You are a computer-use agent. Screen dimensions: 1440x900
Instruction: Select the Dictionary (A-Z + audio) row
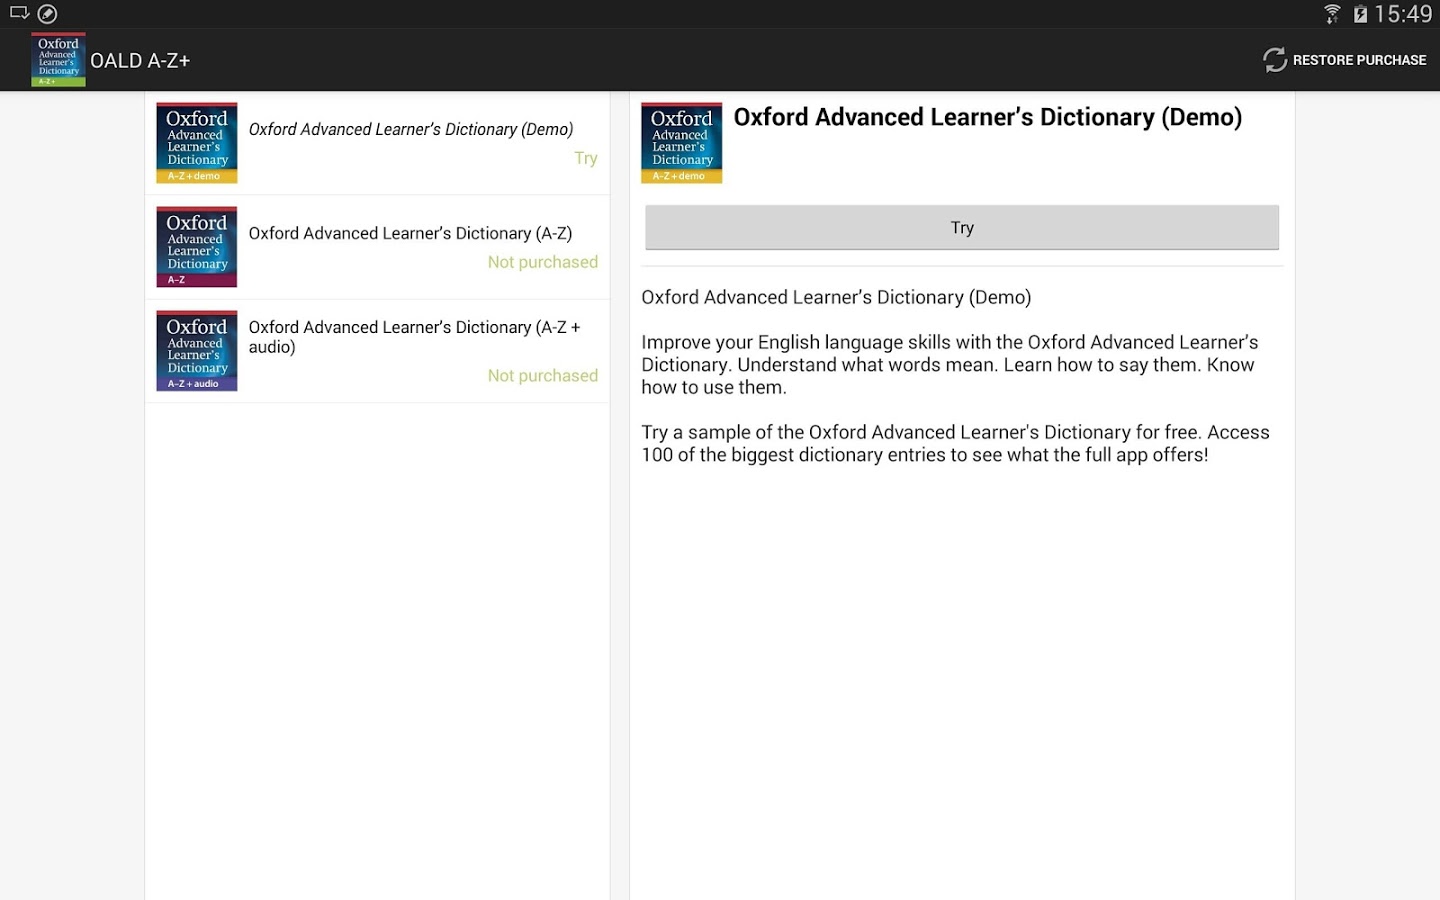pos(377,351)
